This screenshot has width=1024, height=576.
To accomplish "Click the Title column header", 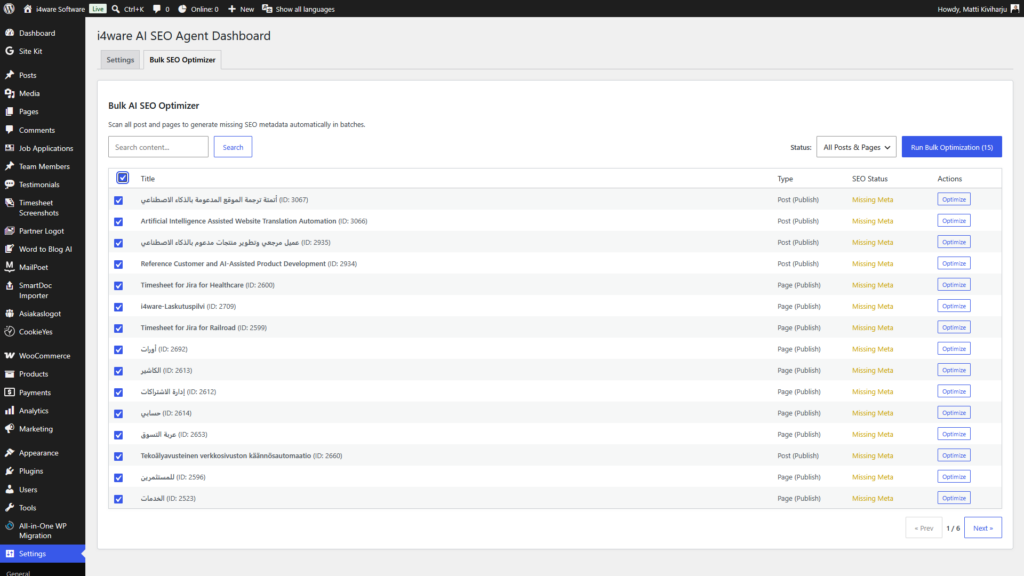I will click(x=148, y=178).
